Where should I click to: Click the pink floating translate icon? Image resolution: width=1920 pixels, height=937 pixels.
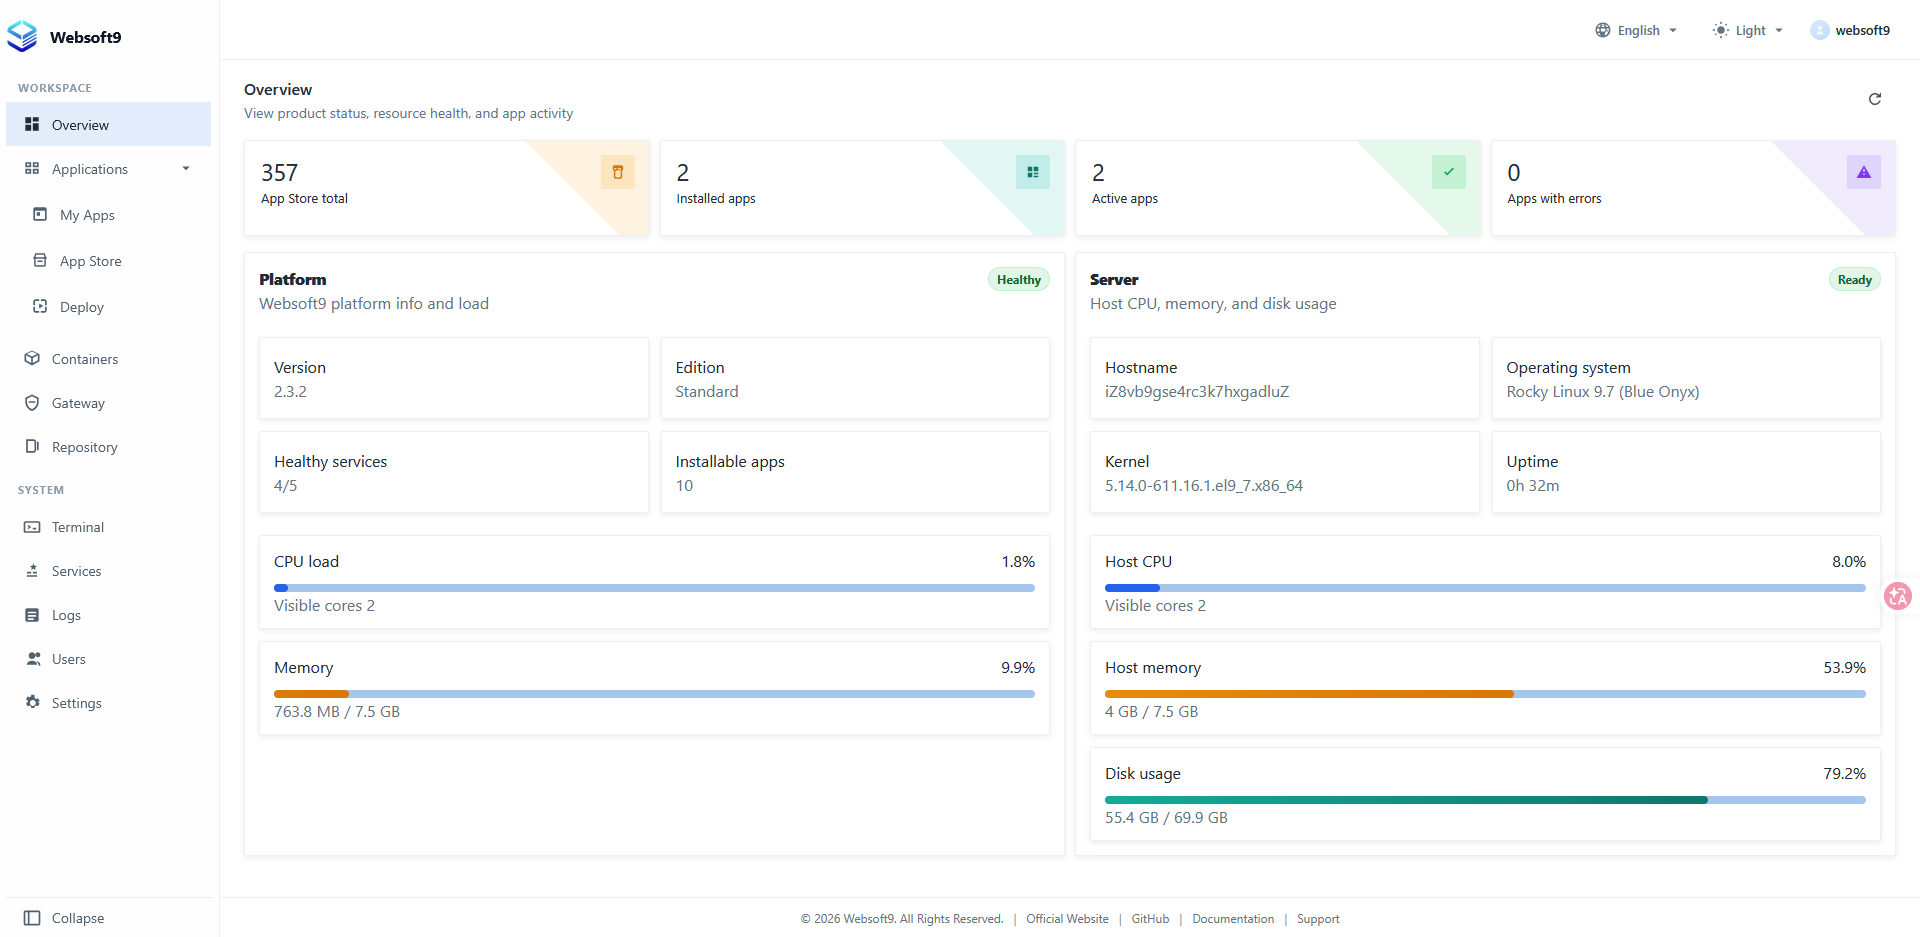1898,596
